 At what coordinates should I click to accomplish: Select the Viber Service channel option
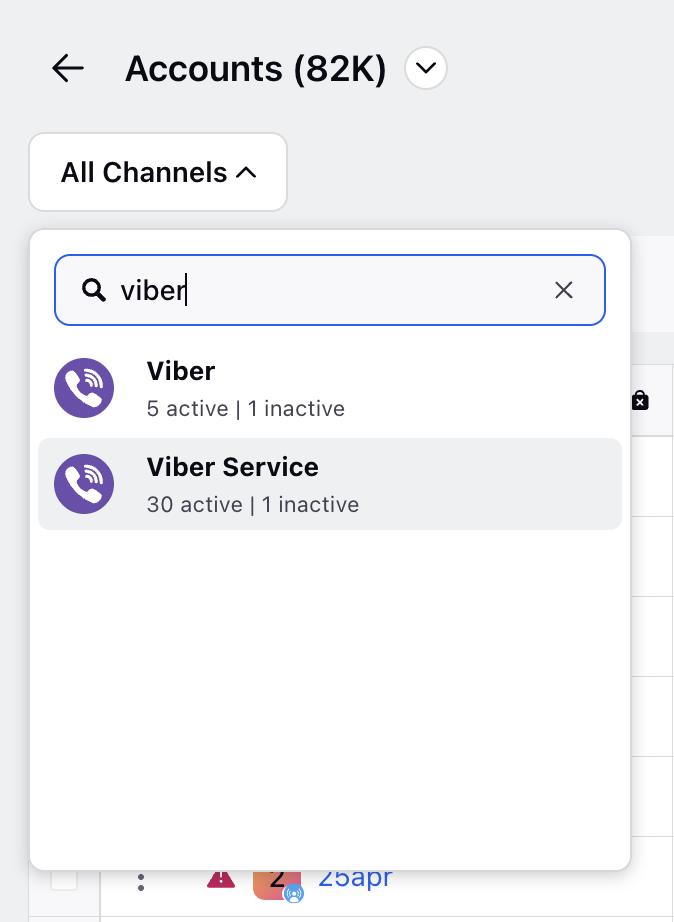(x=330, y=484)
